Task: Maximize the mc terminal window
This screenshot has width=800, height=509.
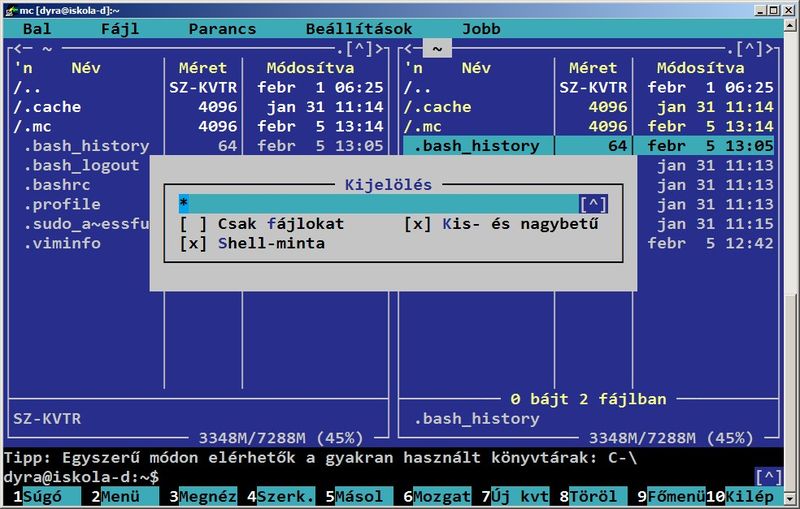Action: 774,10
